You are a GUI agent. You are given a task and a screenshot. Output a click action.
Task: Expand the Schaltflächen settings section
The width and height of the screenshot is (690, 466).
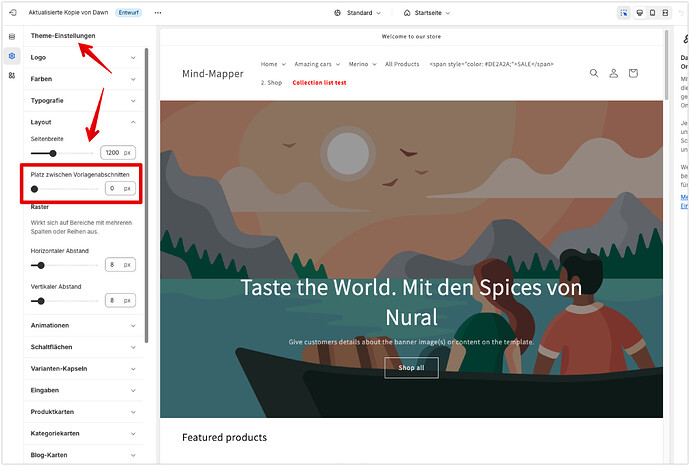(x=83, y=347)
